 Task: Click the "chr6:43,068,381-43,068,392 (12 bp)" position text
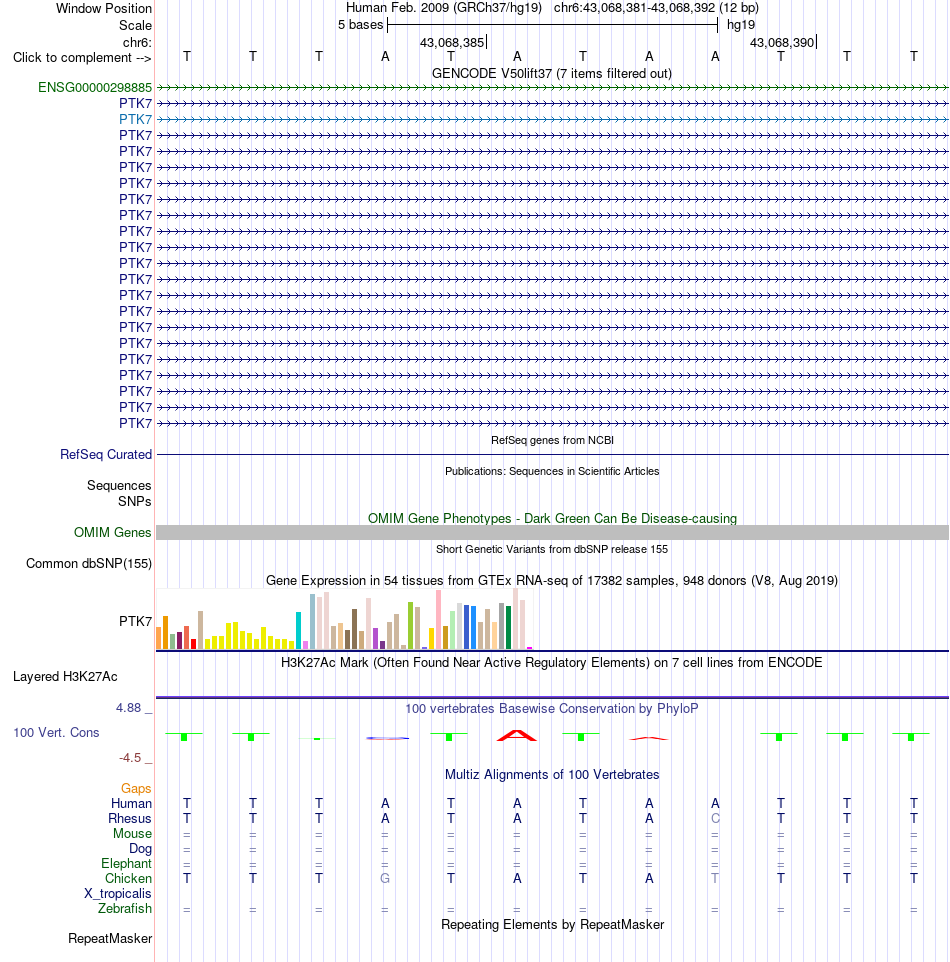[x=656, y=8]
